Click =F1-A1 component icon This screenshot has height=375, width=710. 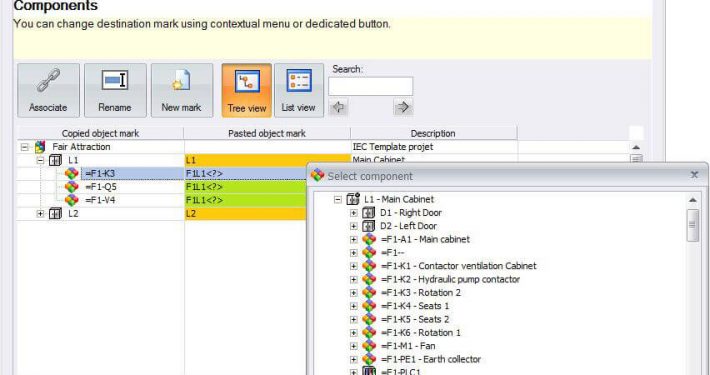pos(369,239)
